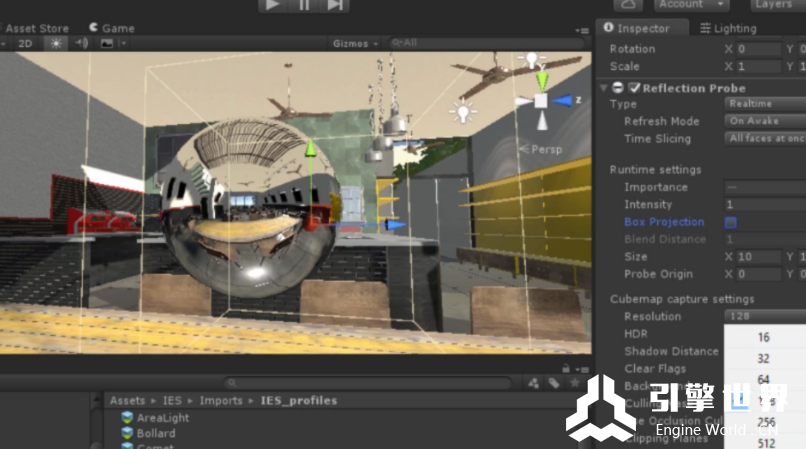This screenshot has height=449, width=806.
Task: Open the Account dropdown
Action: point(693,5)
